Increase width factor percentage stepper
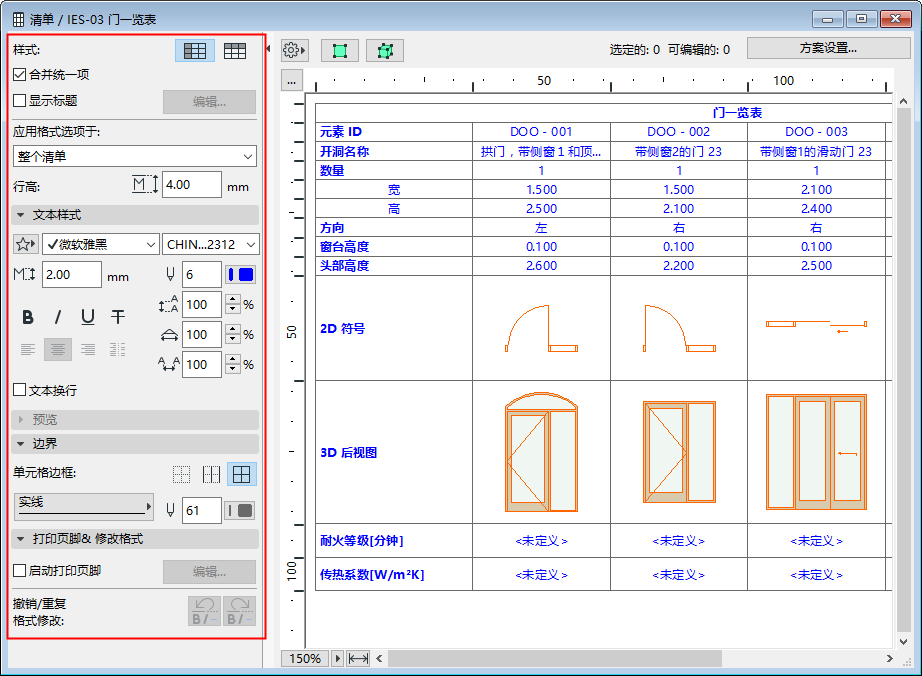Screen dimensions: 922x676 (233, 329)
